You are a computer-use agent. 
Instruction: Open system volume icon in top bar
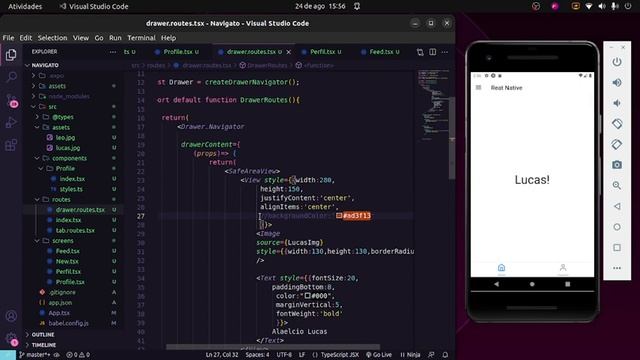[602, 7]
